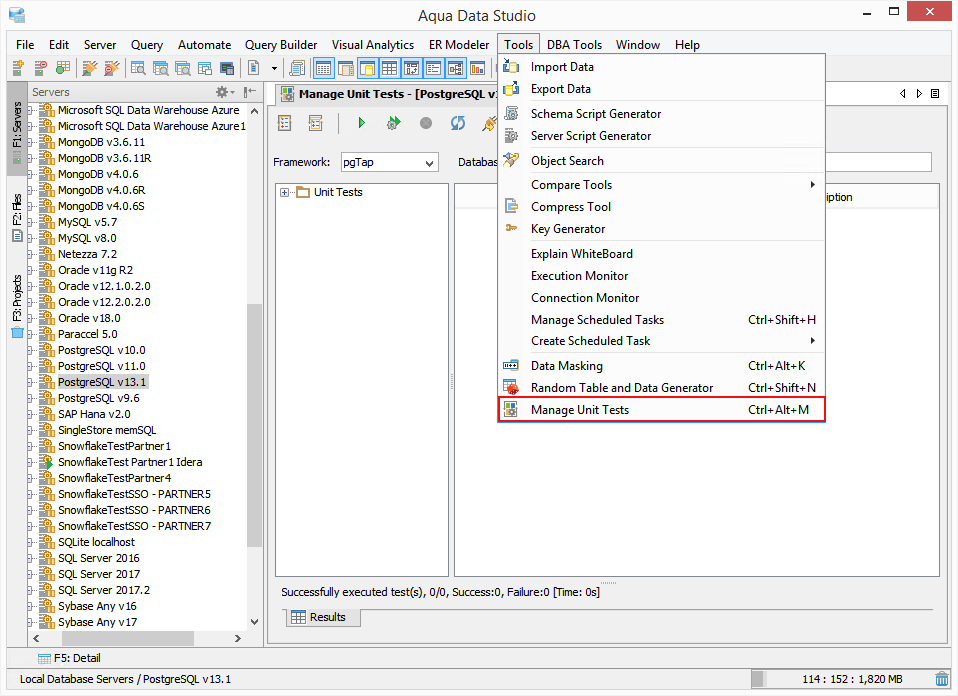This screenshot has height=696, width=958.
Task: Toggle the grid-with-arrows toolbar button
Action: pos(412,68)
